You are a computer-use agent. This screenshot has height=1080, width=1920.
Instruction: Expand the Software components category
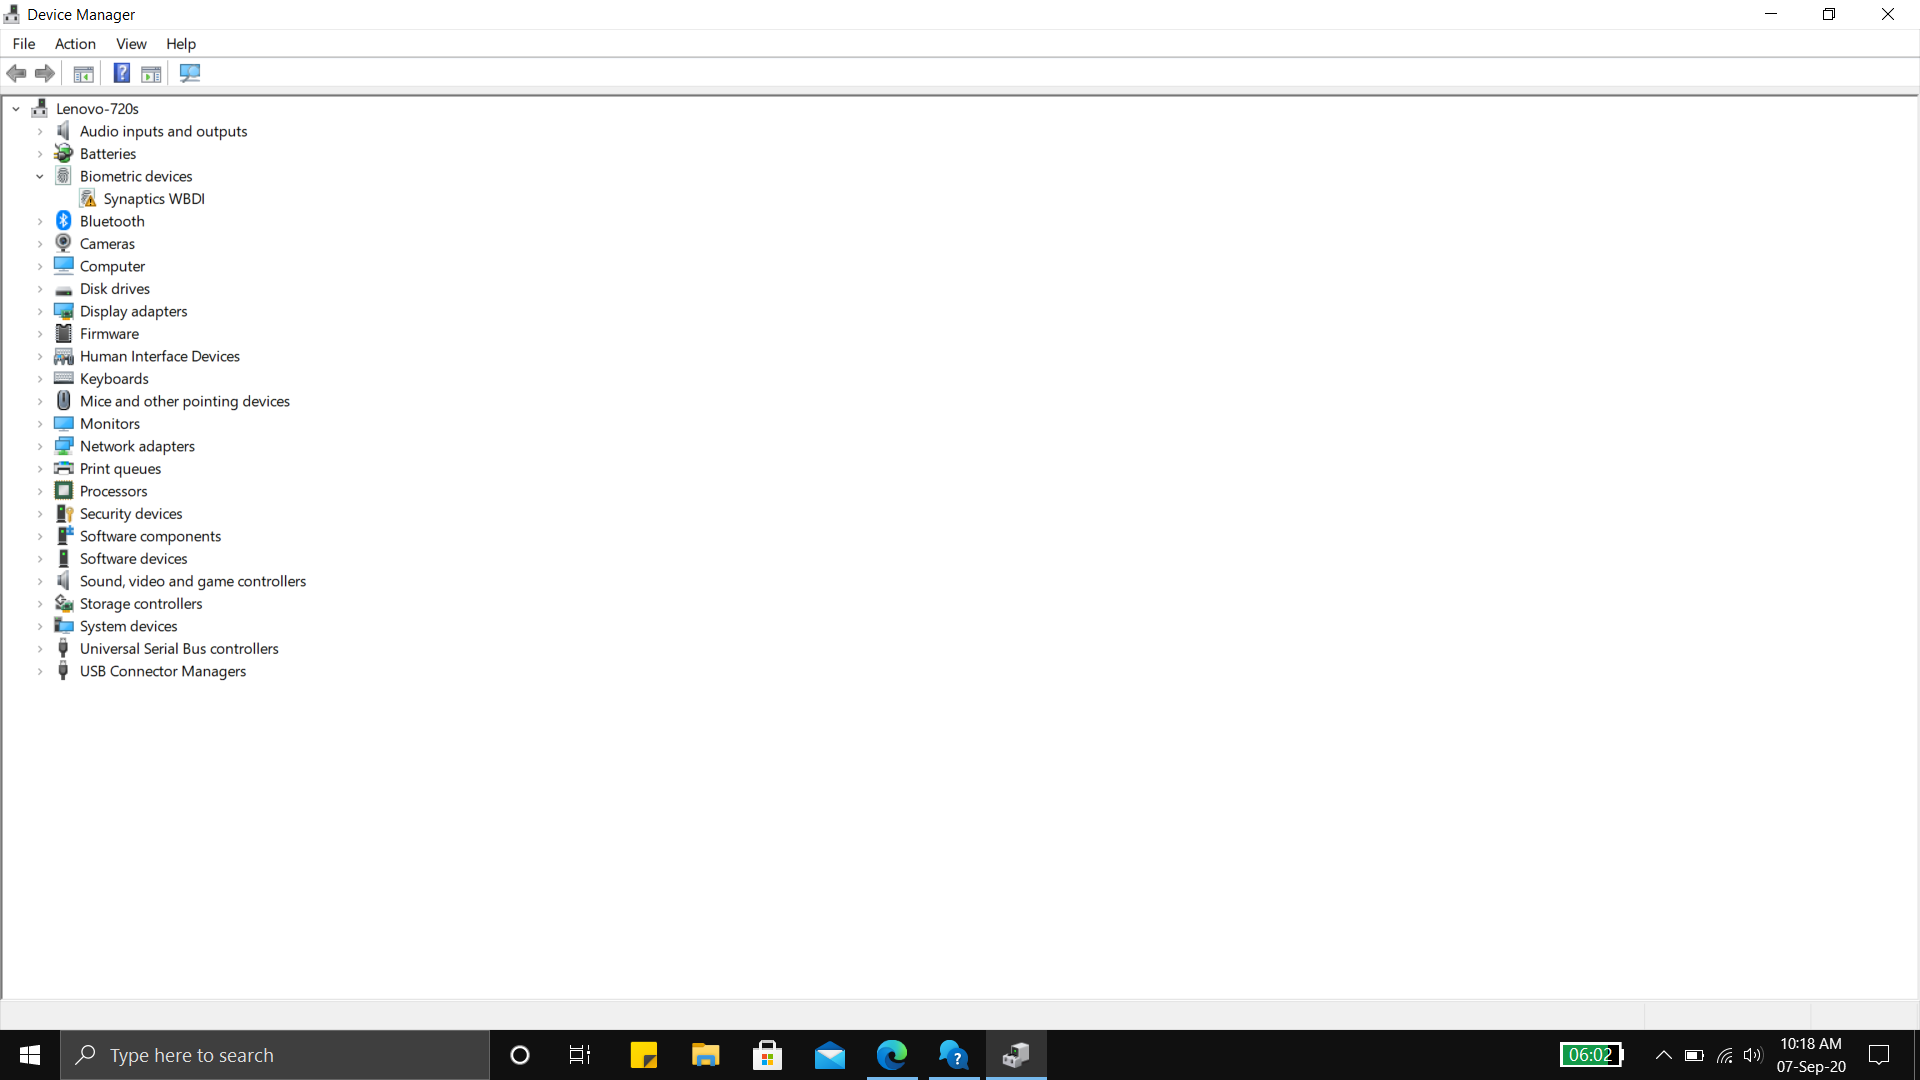40,536
